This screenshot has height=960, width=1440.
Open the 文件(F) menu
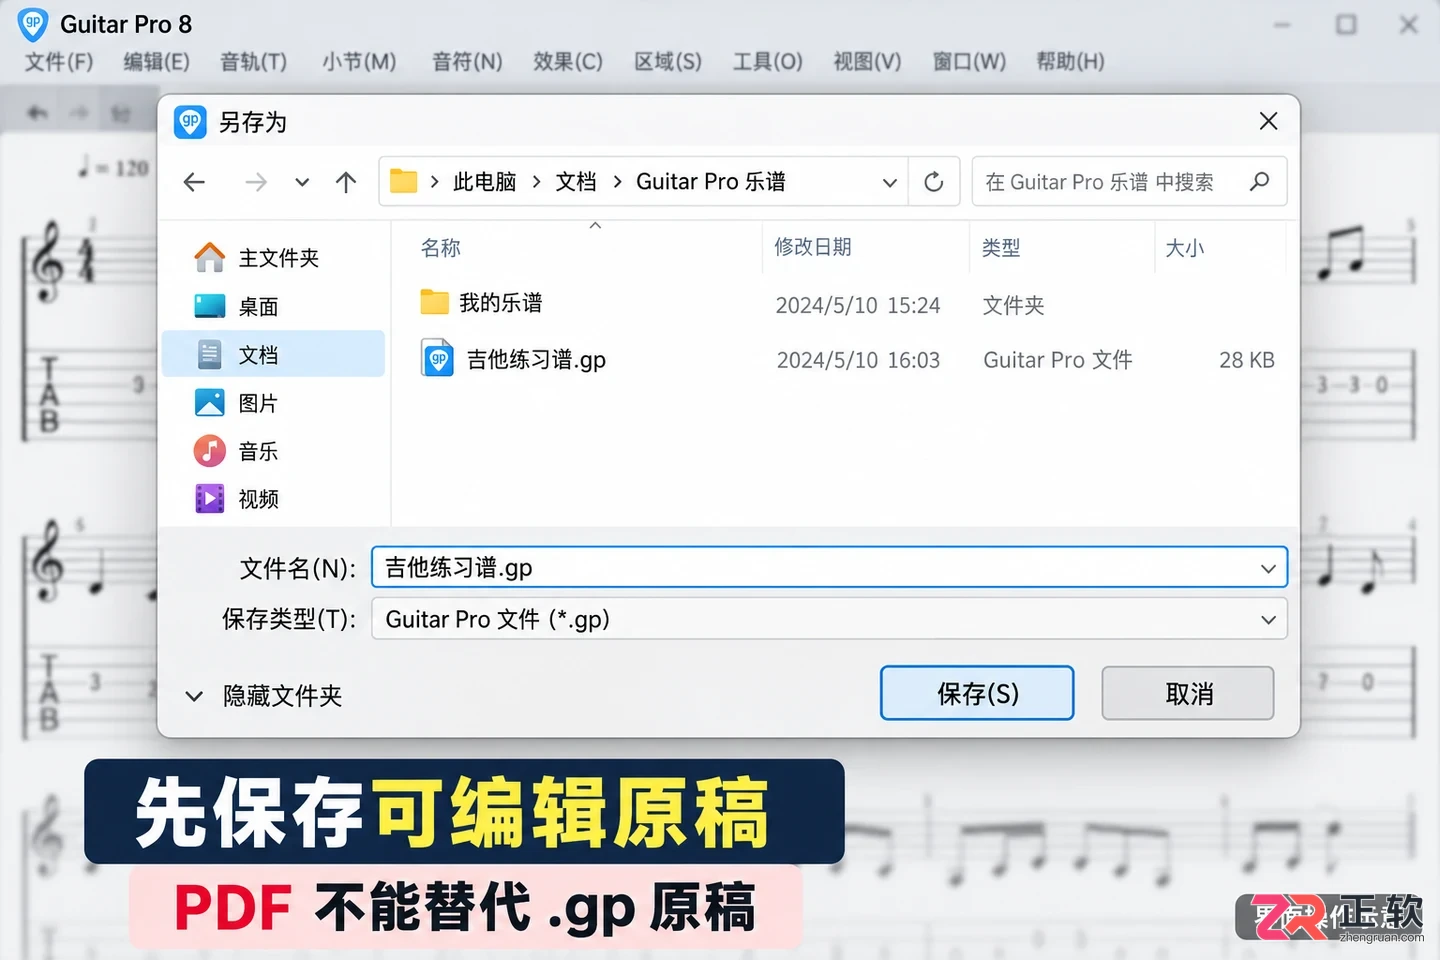point(59,62)
